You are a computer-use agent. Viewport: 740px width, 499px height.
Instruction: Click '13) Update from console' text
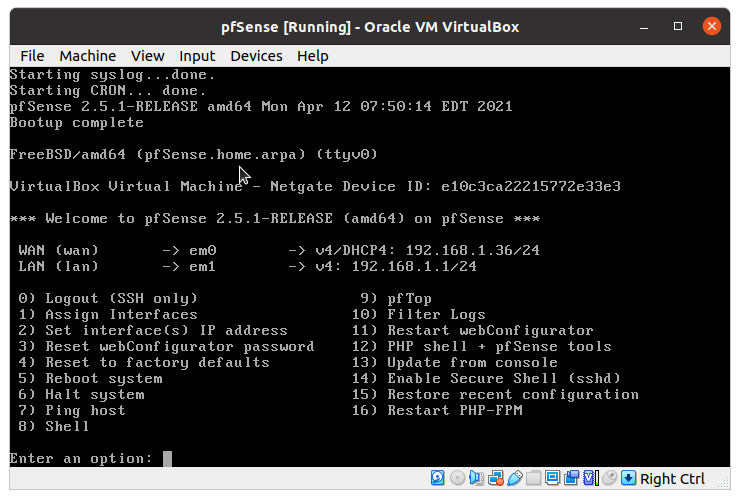[x=454, y=363]
